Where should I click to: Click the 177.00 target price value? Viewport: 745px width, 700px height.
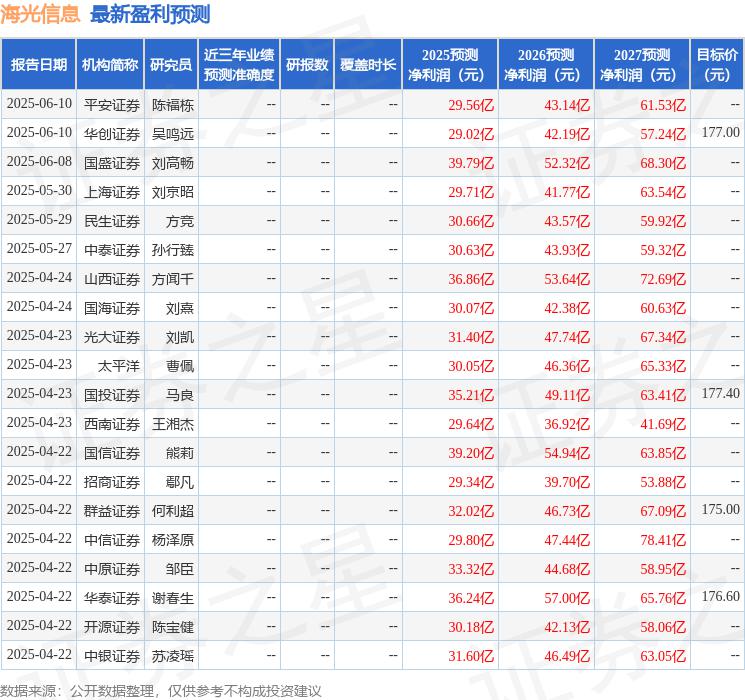point(721,132)
